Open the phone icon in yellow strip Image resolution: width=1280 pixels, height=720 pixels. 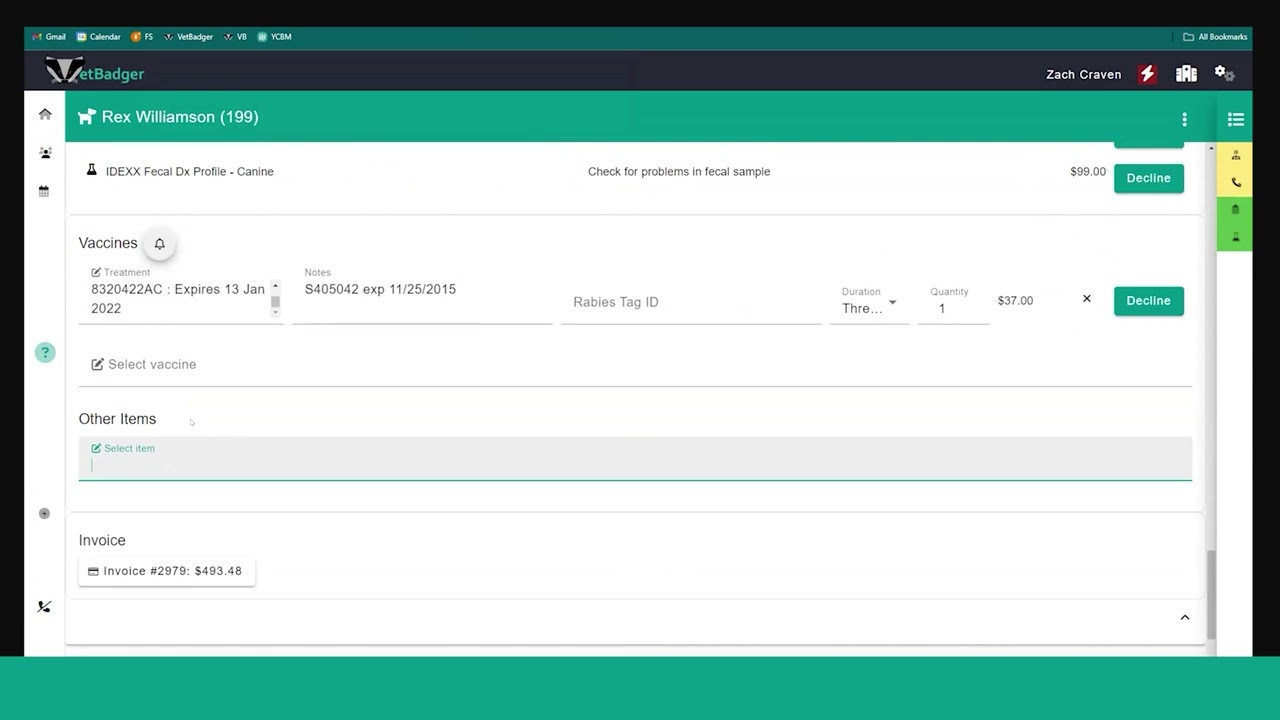[x=1236, y=182]
